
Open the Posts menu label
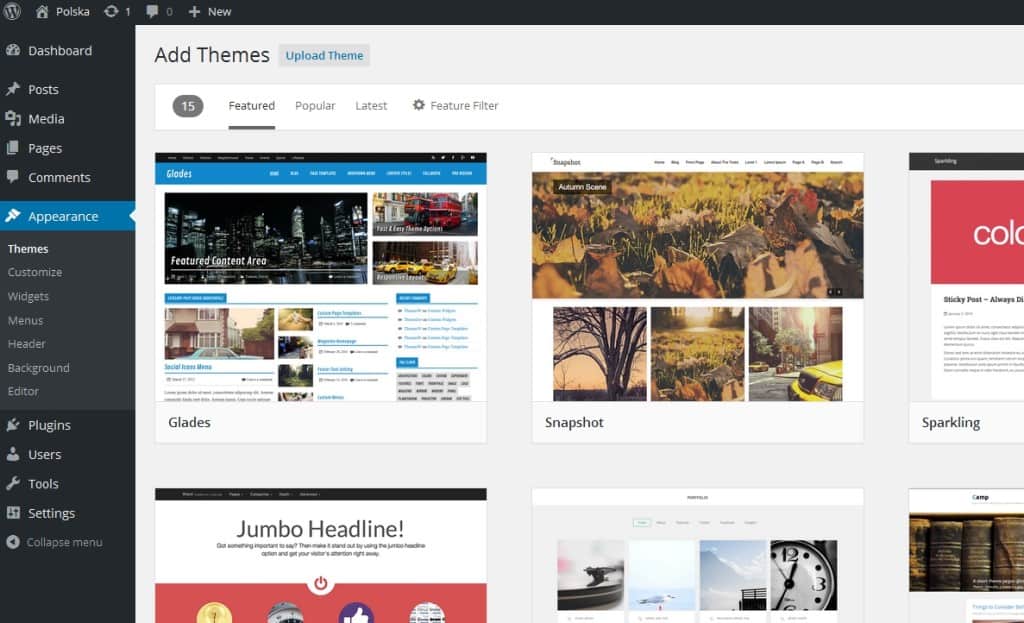coord(43,89)
